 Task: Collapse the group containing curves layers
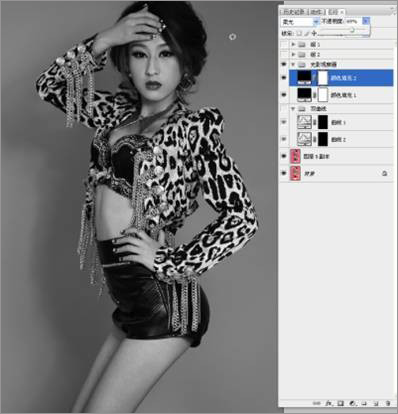point(293,109)
